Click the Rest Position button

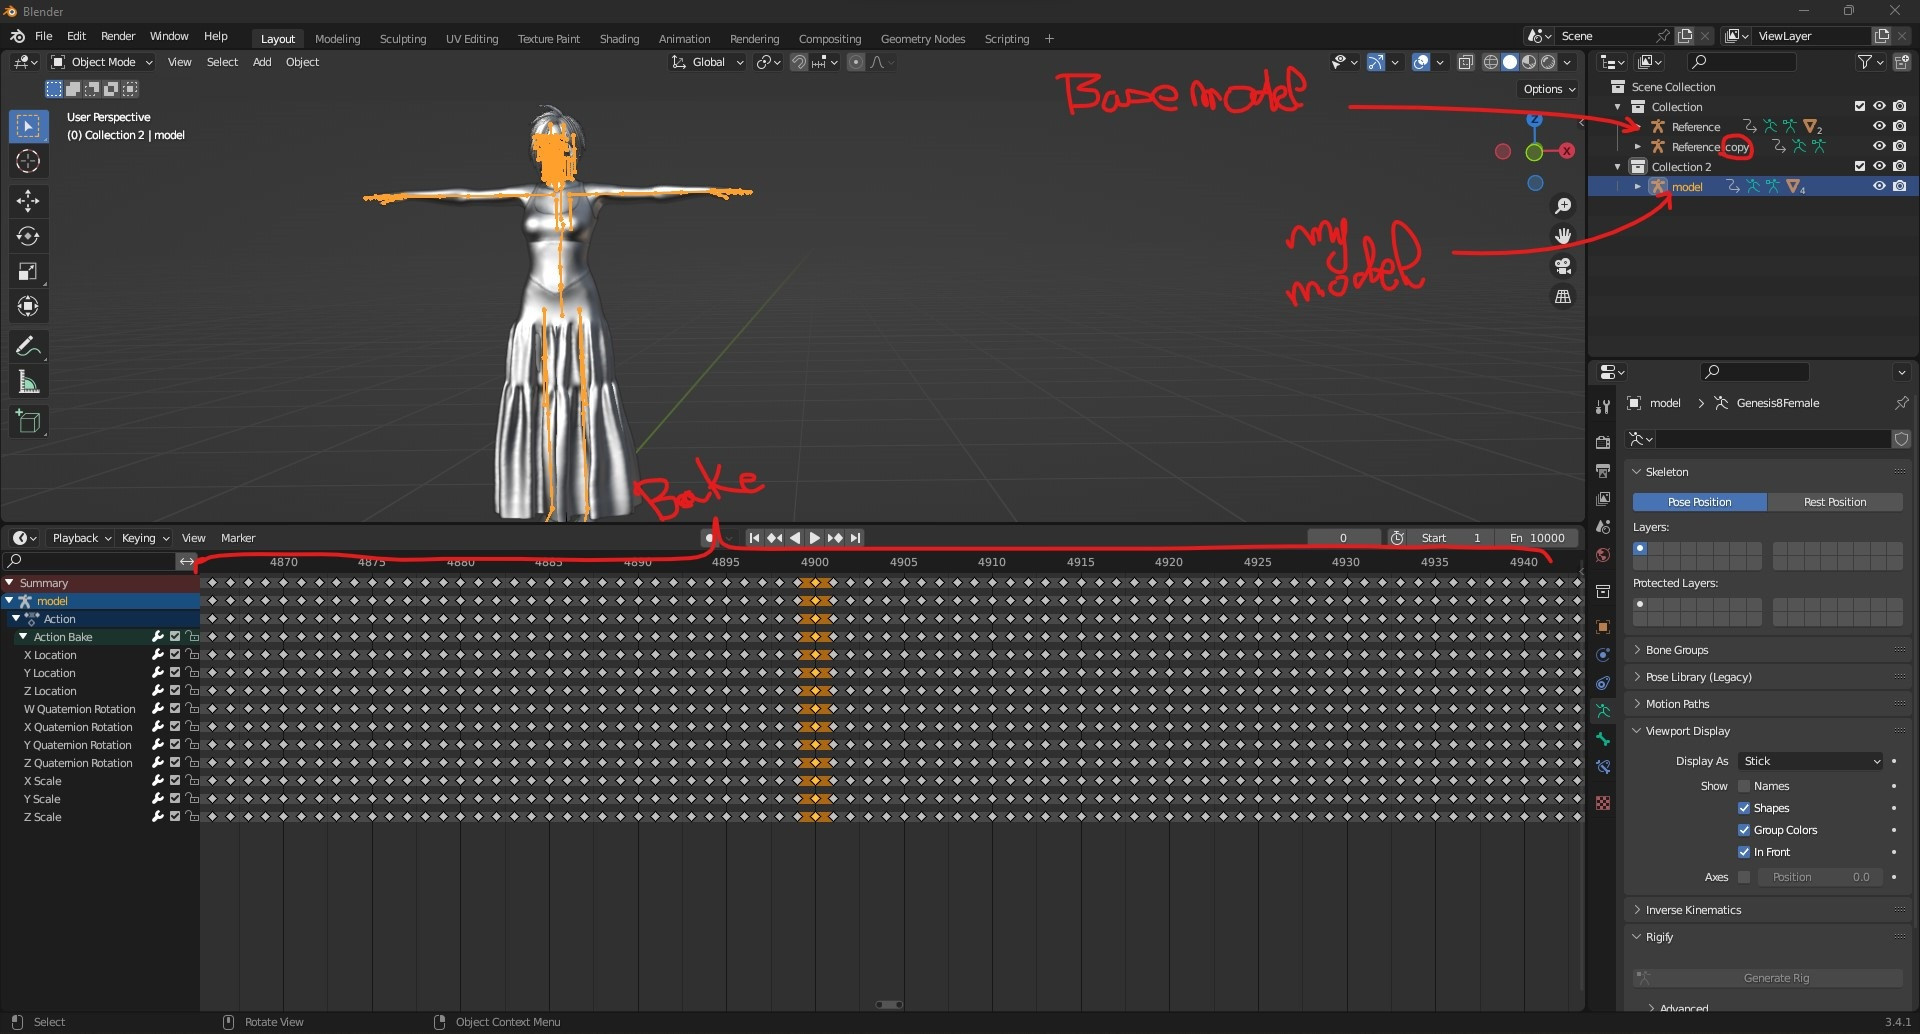[x=1836, y=502]
